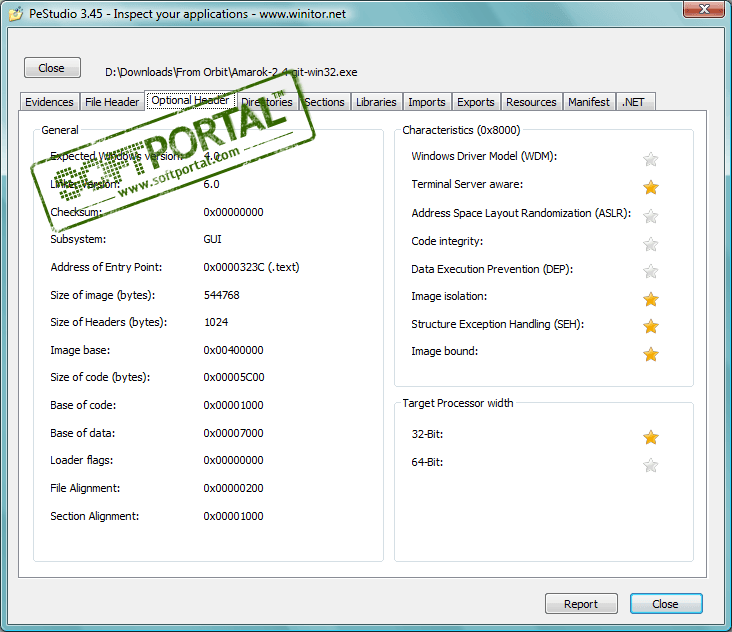The image size is (732, 632).
Task: Click the Image base label
Action: (x=80, y=351)
